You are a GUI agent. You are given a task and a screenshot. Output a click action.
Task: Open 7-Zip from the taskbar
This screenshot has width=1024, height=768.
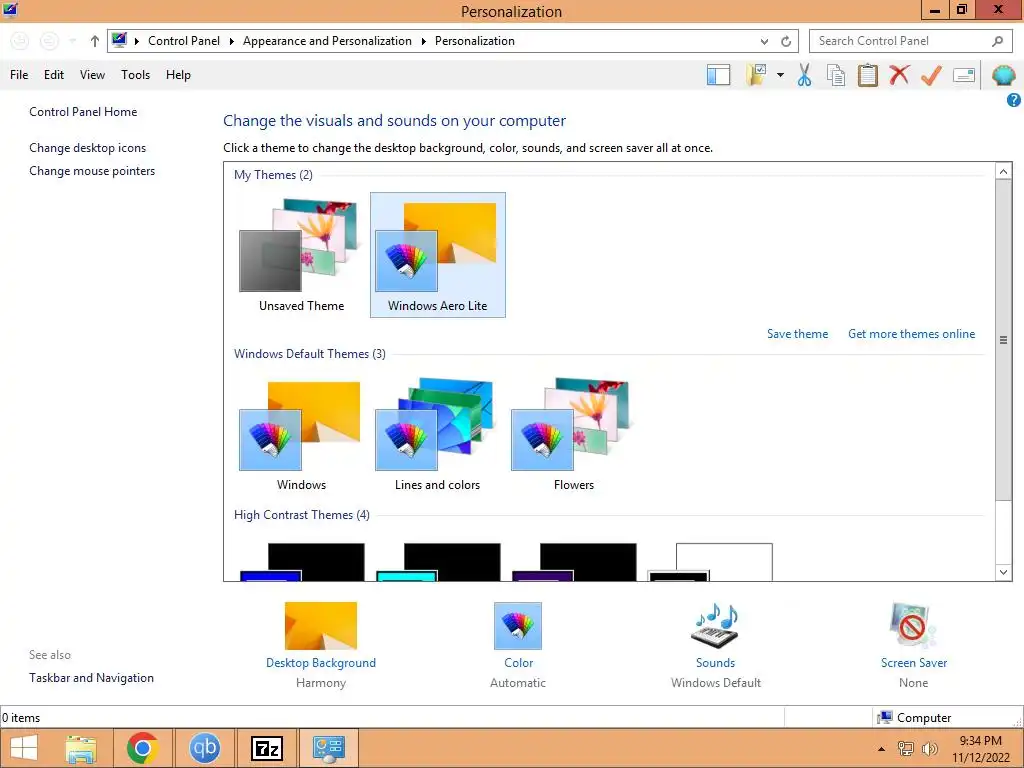[x=267, y=748]
